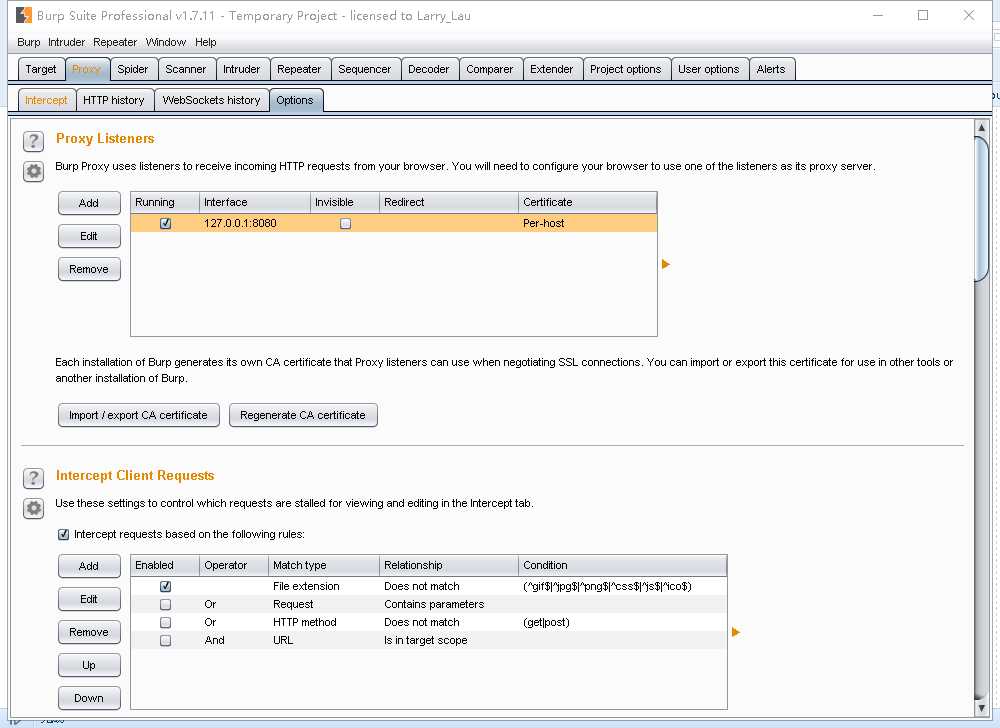Click the Up button for rules

coord(89,665)
